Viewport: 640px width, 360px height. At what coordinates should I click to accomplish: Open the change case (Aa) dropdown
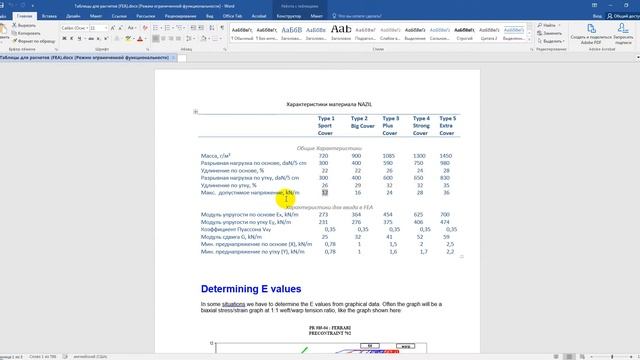coord(131,28)
